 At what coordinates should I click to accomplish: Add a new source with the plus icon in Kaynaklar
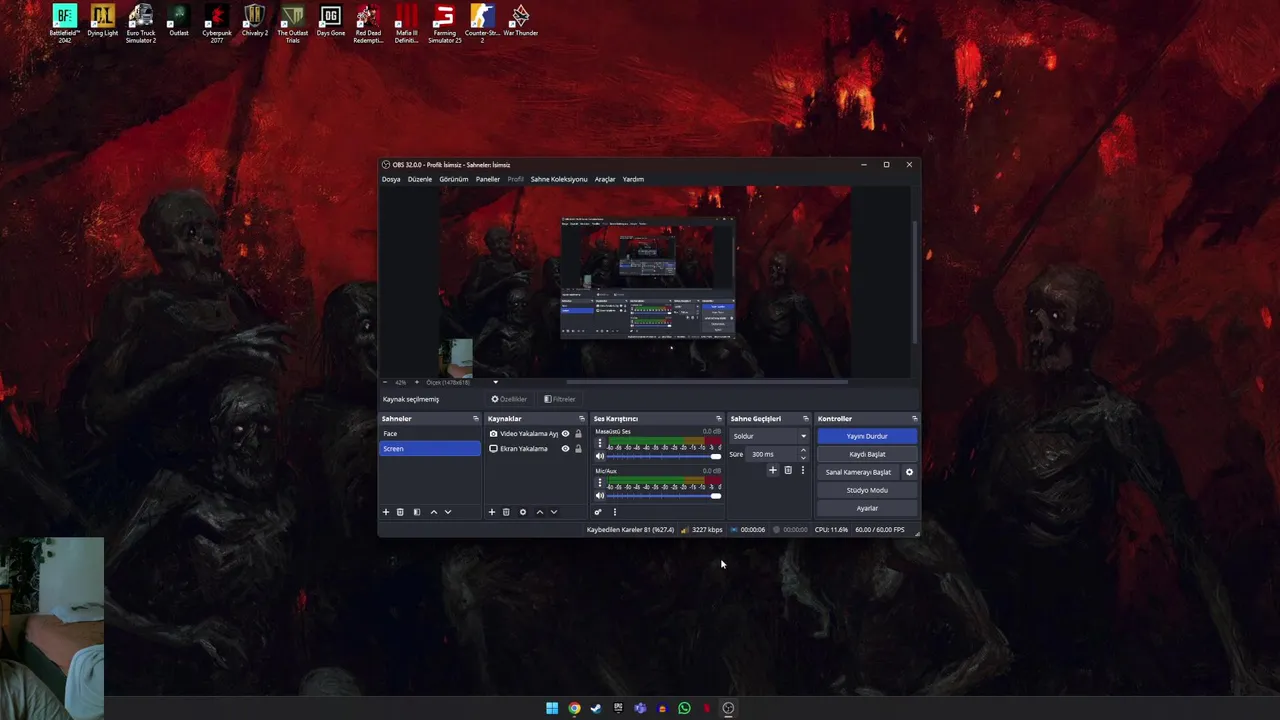pyautogui.click(x=491, y=512)
